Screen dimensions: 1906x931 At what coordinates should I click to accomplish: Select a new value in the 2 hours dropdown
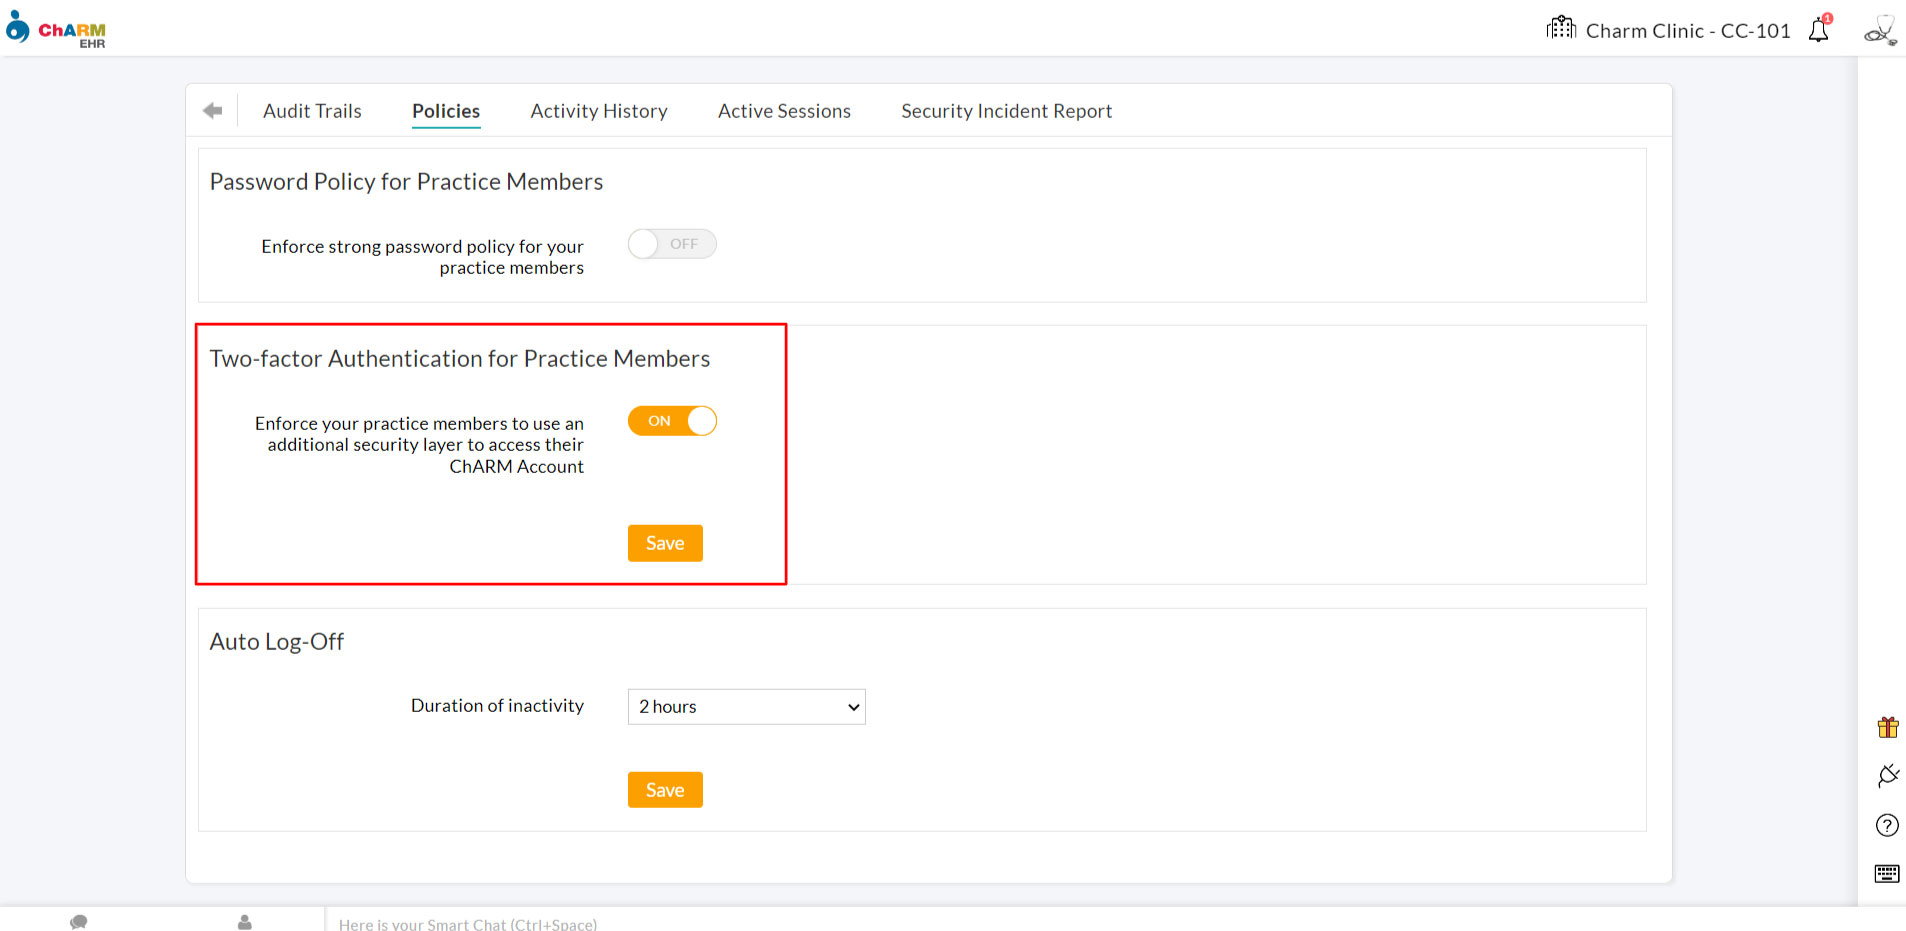pyautogui.click(x=746, y=706)
